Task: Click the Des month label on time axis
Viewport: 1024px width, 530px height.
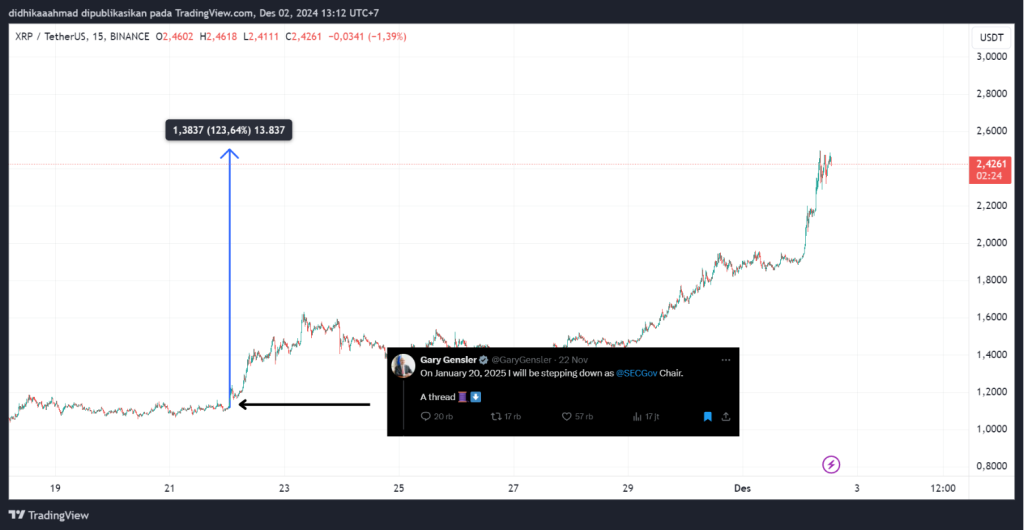Action: [x=743, y=488]
